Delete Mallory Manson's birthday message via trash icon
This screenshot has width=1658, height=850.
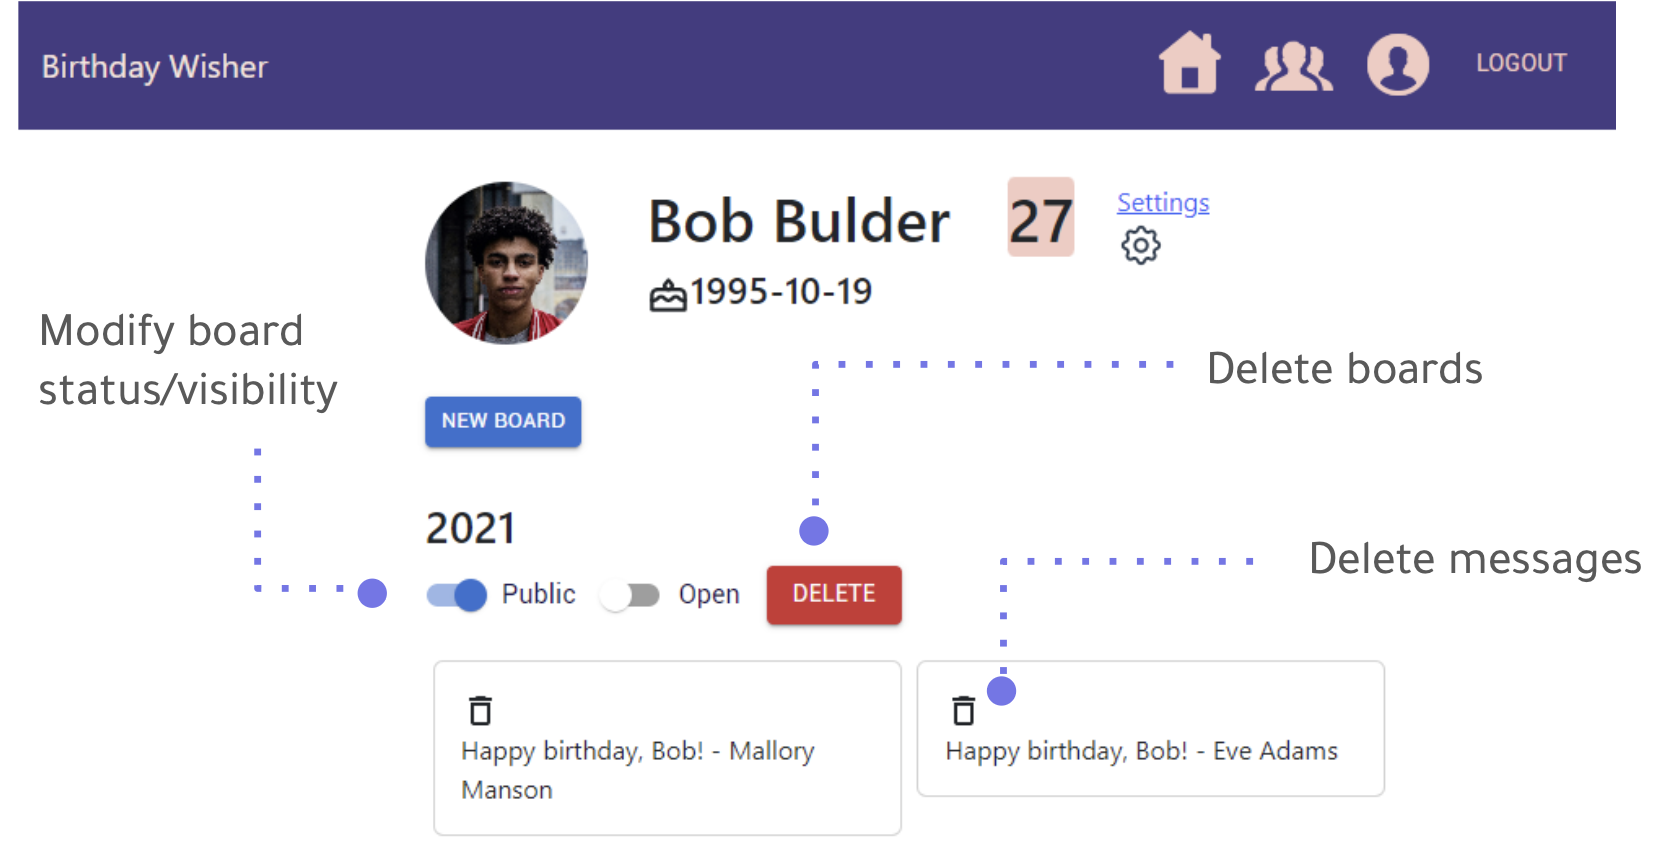479,709
